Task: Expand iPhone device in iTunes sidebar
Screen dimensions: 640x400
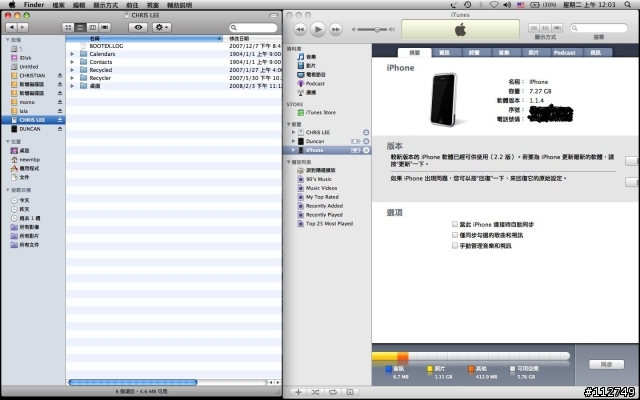Action: click(293, 150)
